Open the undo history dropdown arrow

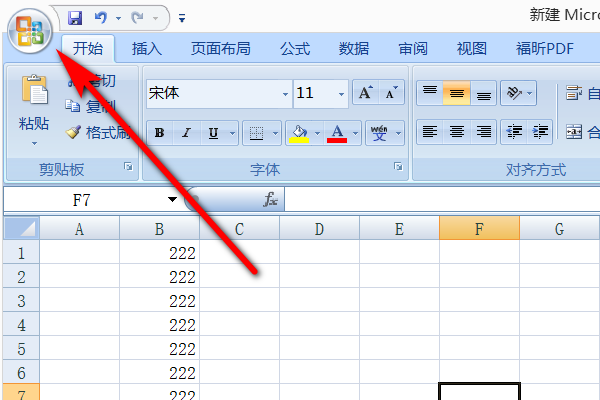(x=118, y=18)
